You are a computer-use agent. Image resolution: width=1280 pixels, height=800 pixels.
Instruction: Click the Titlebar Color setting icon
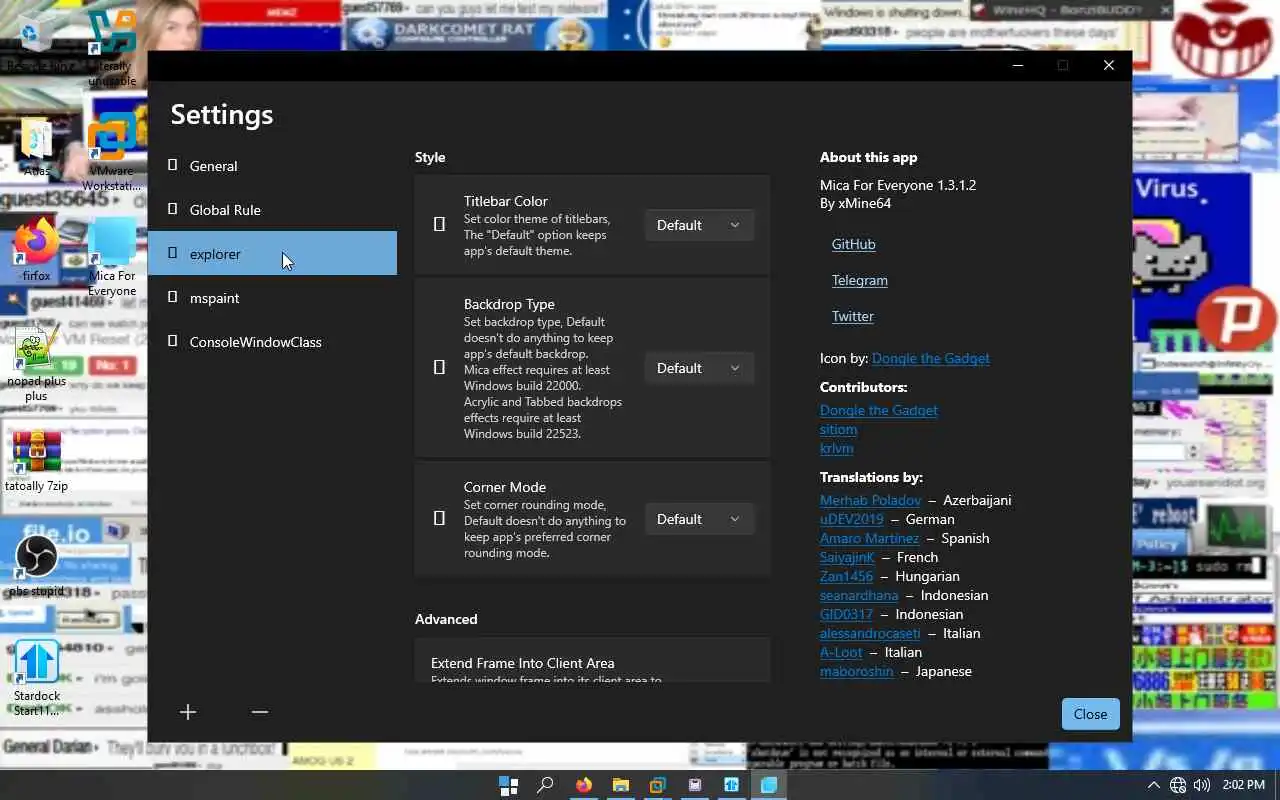click(x=439, y=225)
